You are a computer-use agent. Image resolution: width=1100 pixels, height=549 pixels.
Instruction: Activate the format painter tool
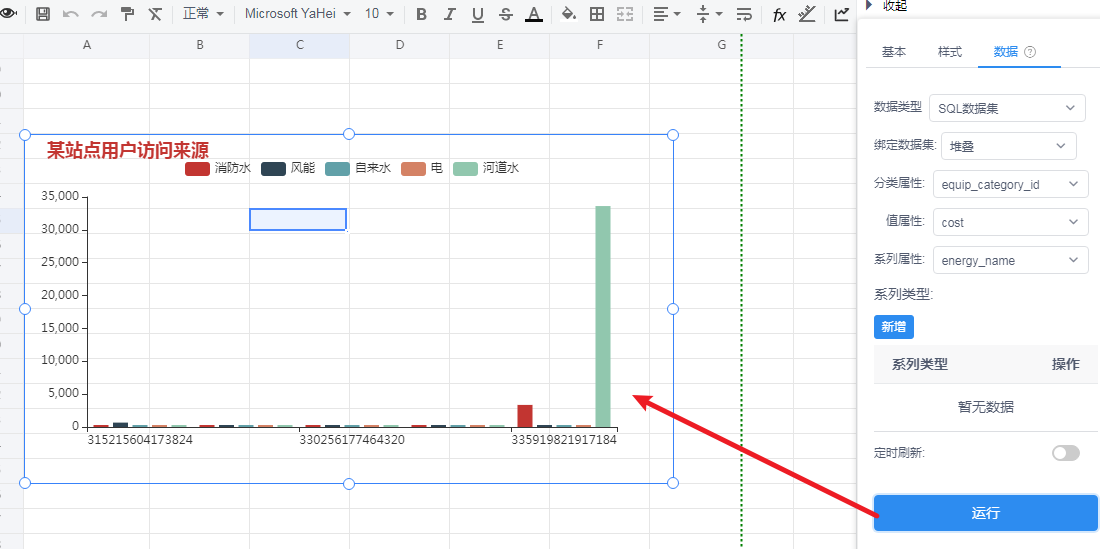pyautogui.click(x=127, y=14)
